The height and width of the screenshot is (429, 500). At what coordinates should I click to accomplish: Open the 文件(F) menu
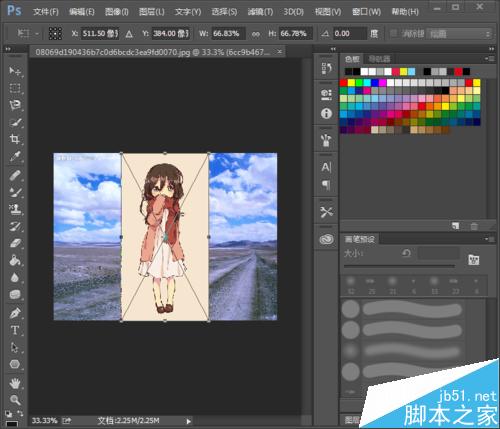click(46, 12)
